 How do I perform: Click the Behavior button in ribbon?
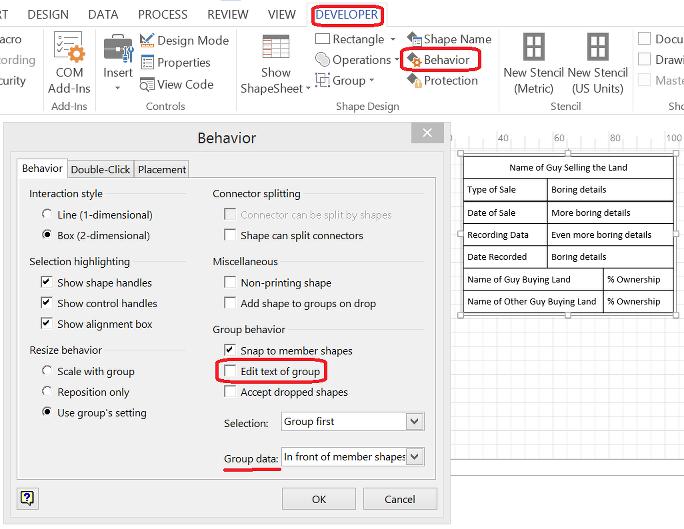(439, 60)
